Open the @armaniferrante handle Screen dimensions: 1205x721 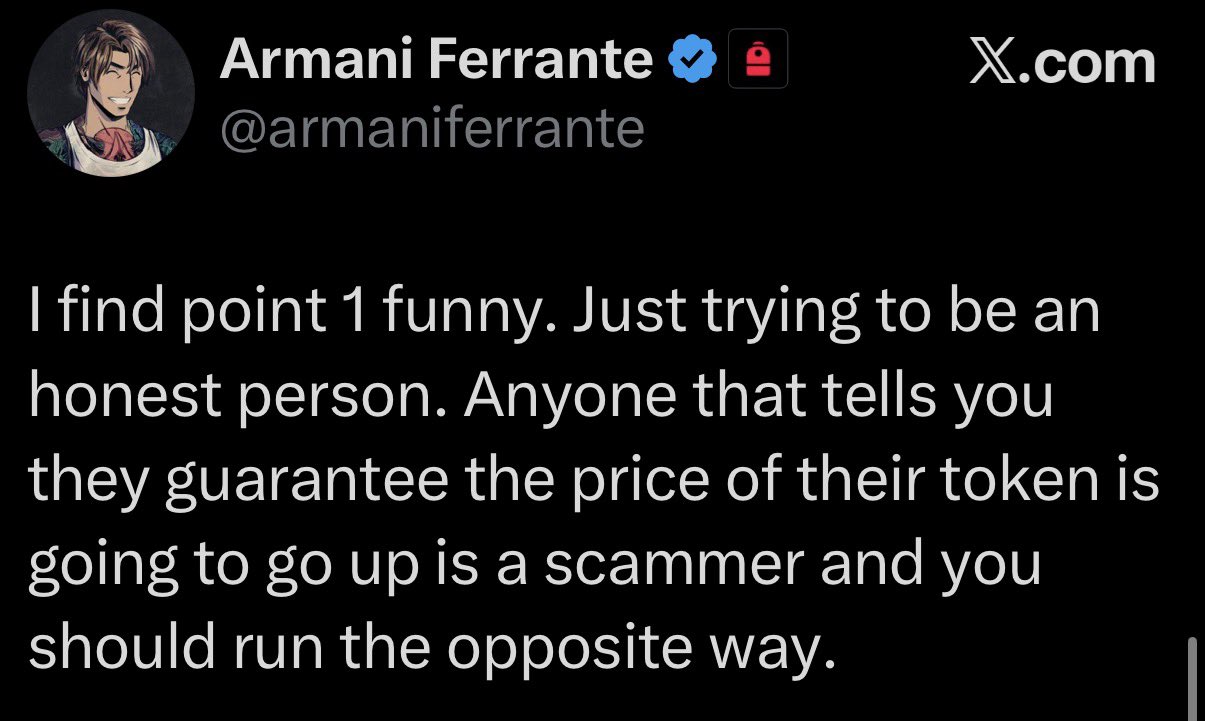point(432,128)
